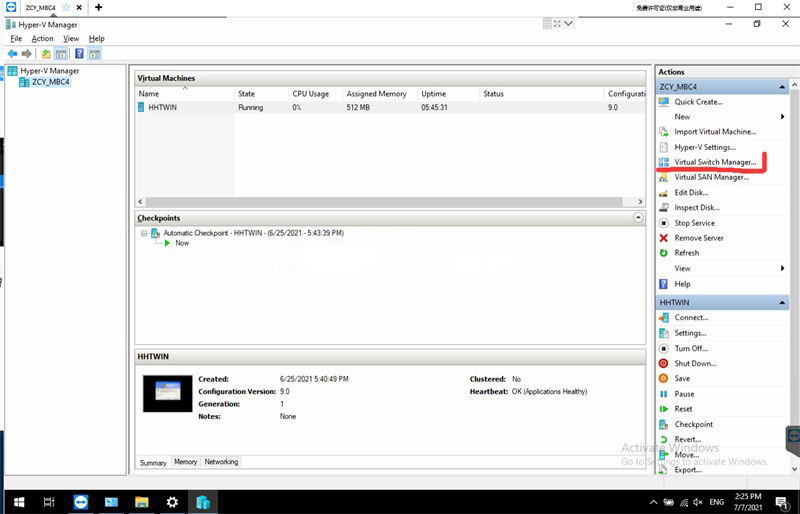Click Stop Service action
Screen dimensions: 800x514
694,223
